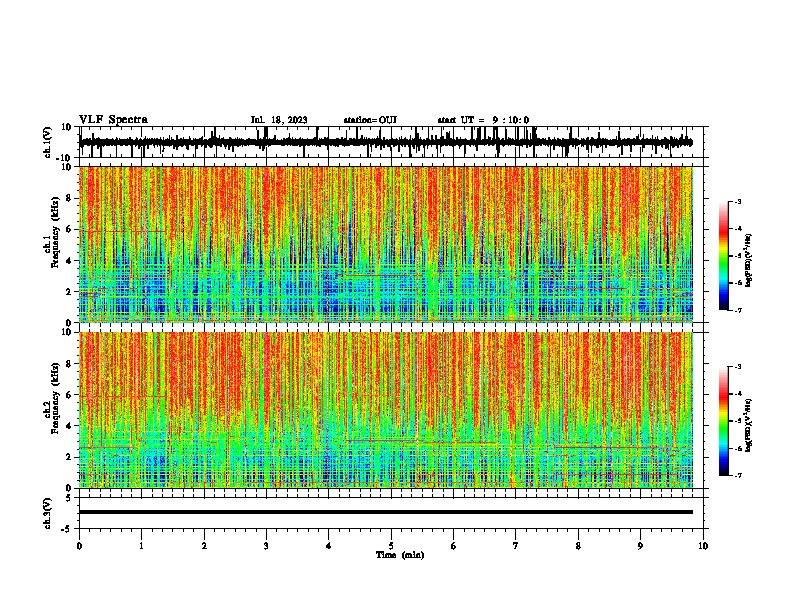Click the 4 kHz tick on ch.1 spectrogram
Screen dimensions: 792x612
click(69, 261)
